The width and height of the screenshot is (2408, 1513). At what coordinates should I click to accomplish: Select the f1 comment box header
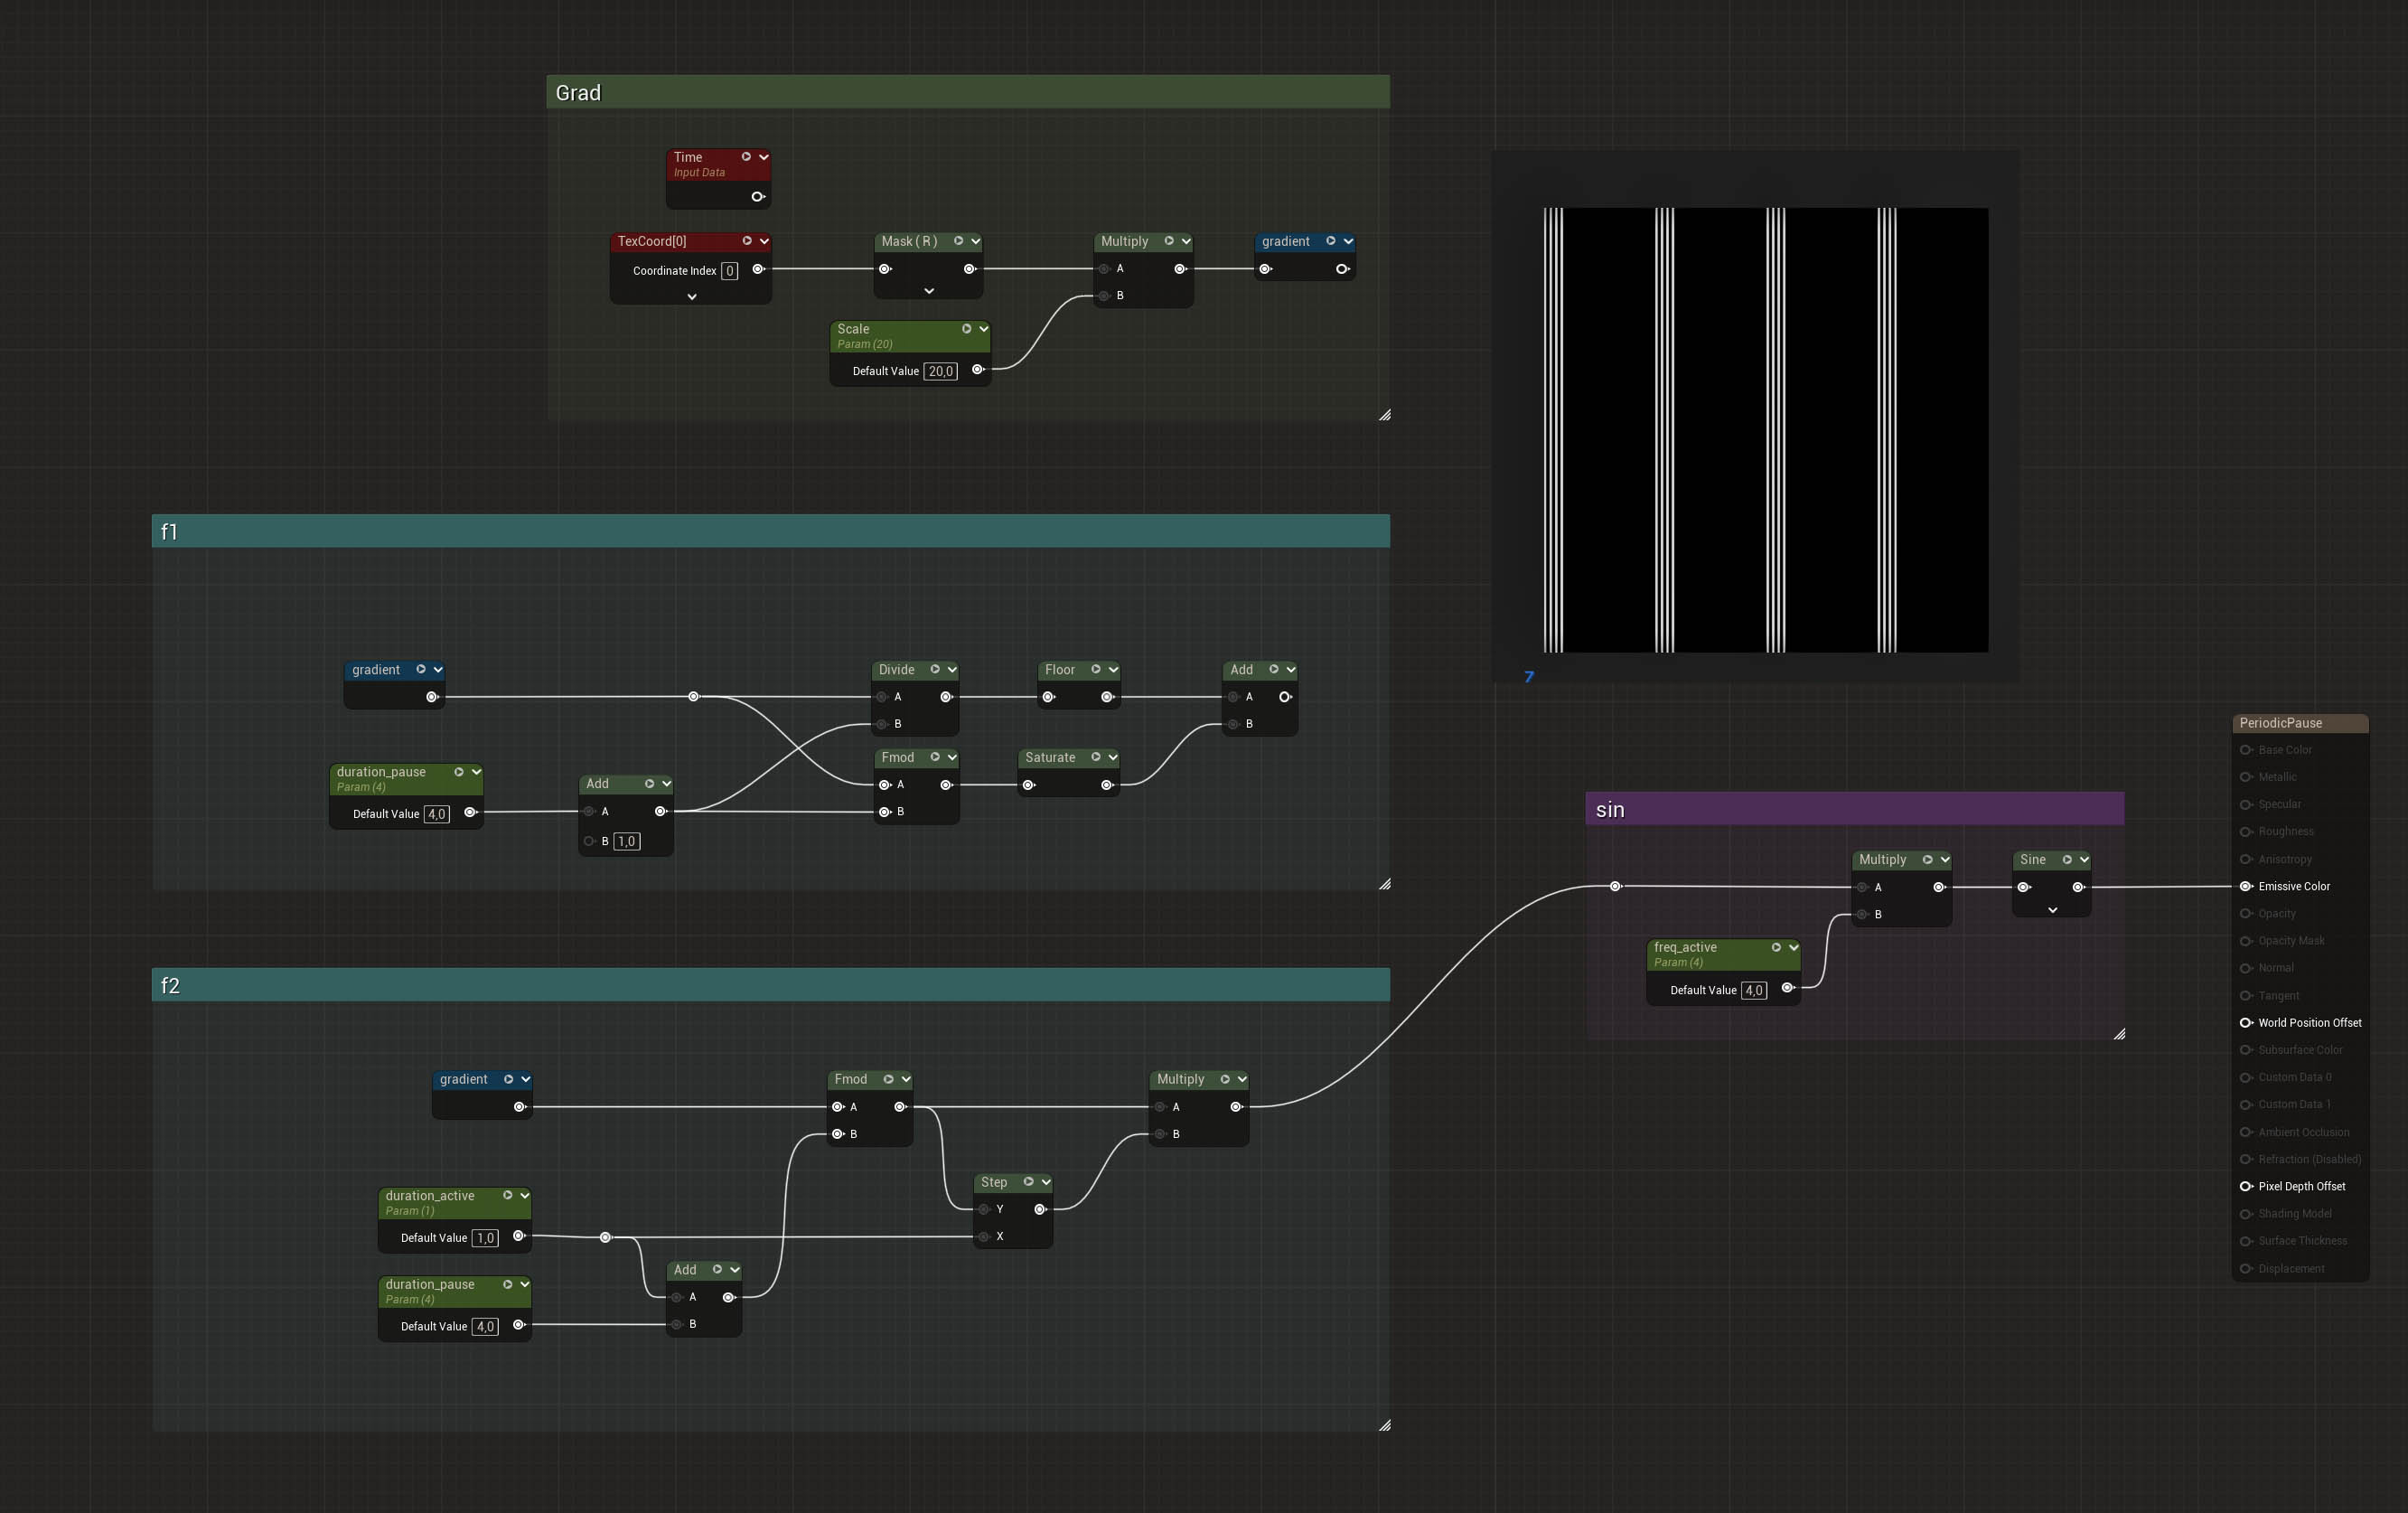[x=770, y=531]
